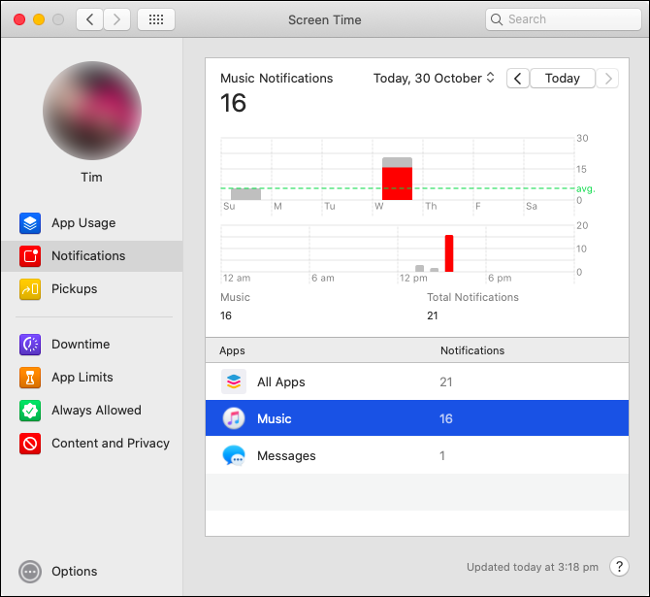Image resolution: width=650 pixels, height=597 pixels.
Task: Minimize the Screen Time window
Action: click(39, 19)
